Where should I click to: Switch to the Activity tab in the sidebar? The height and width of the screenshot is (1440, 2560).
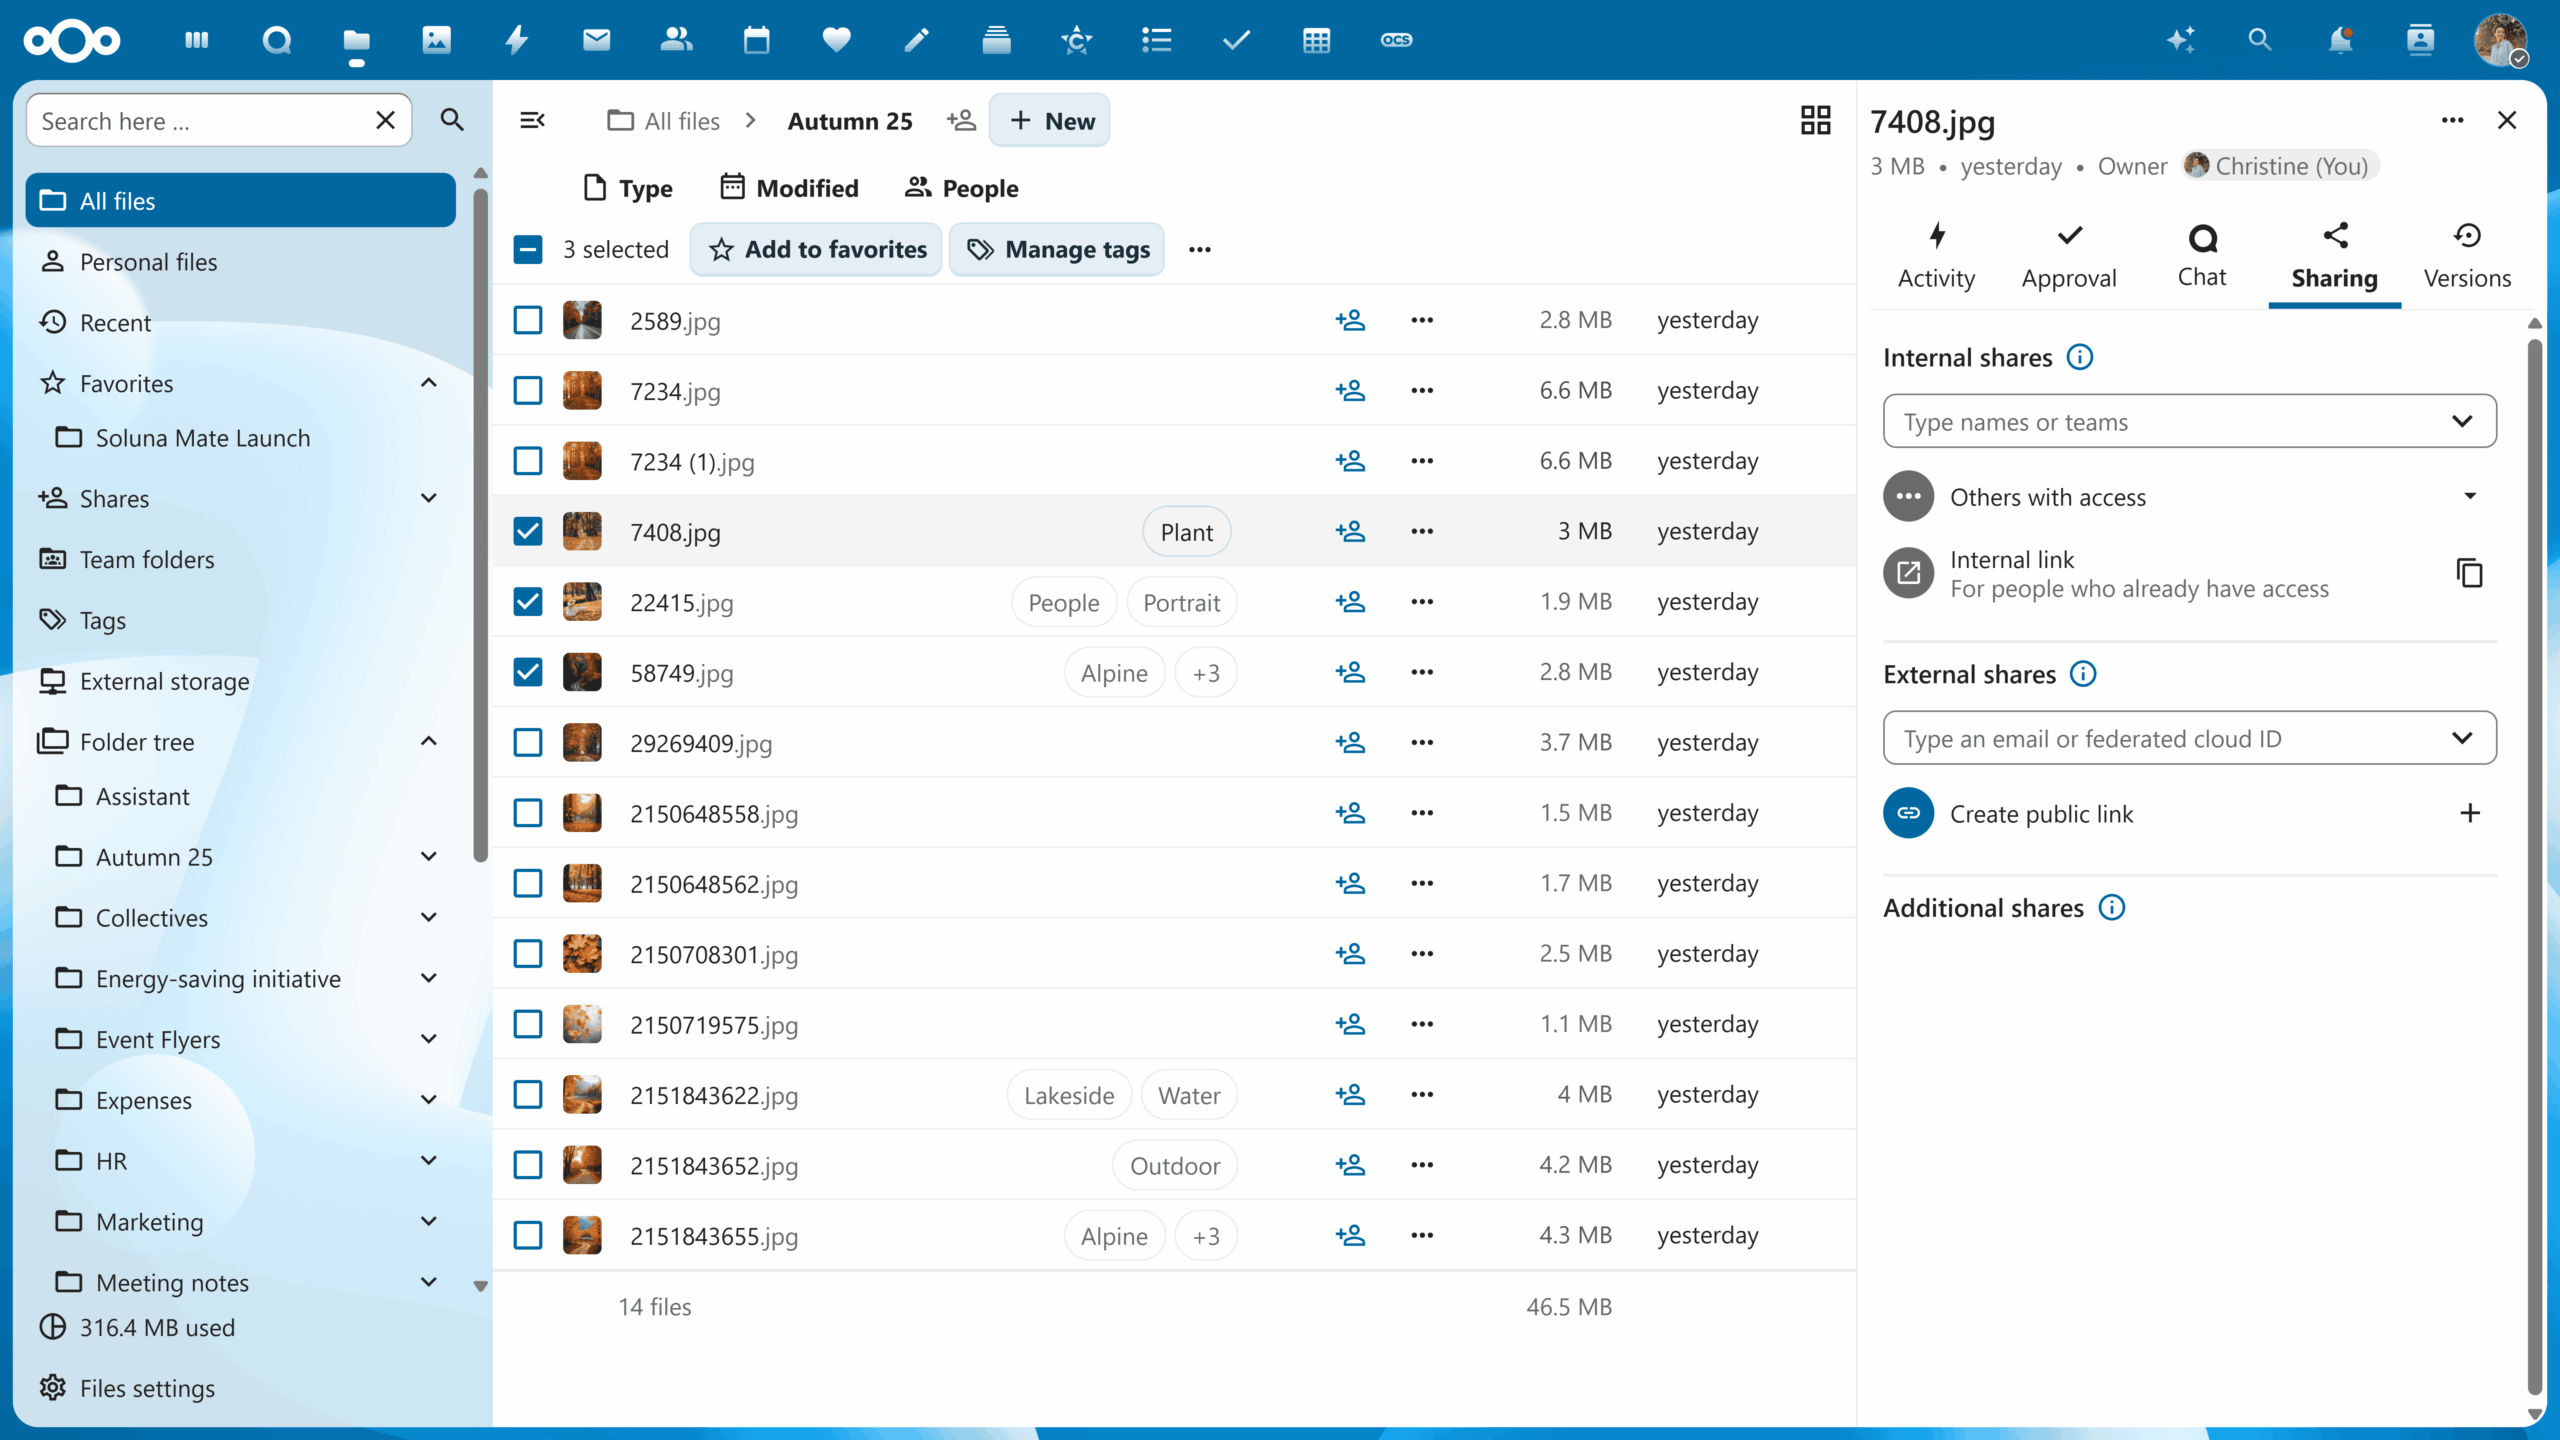click(x=1935, y=256)
